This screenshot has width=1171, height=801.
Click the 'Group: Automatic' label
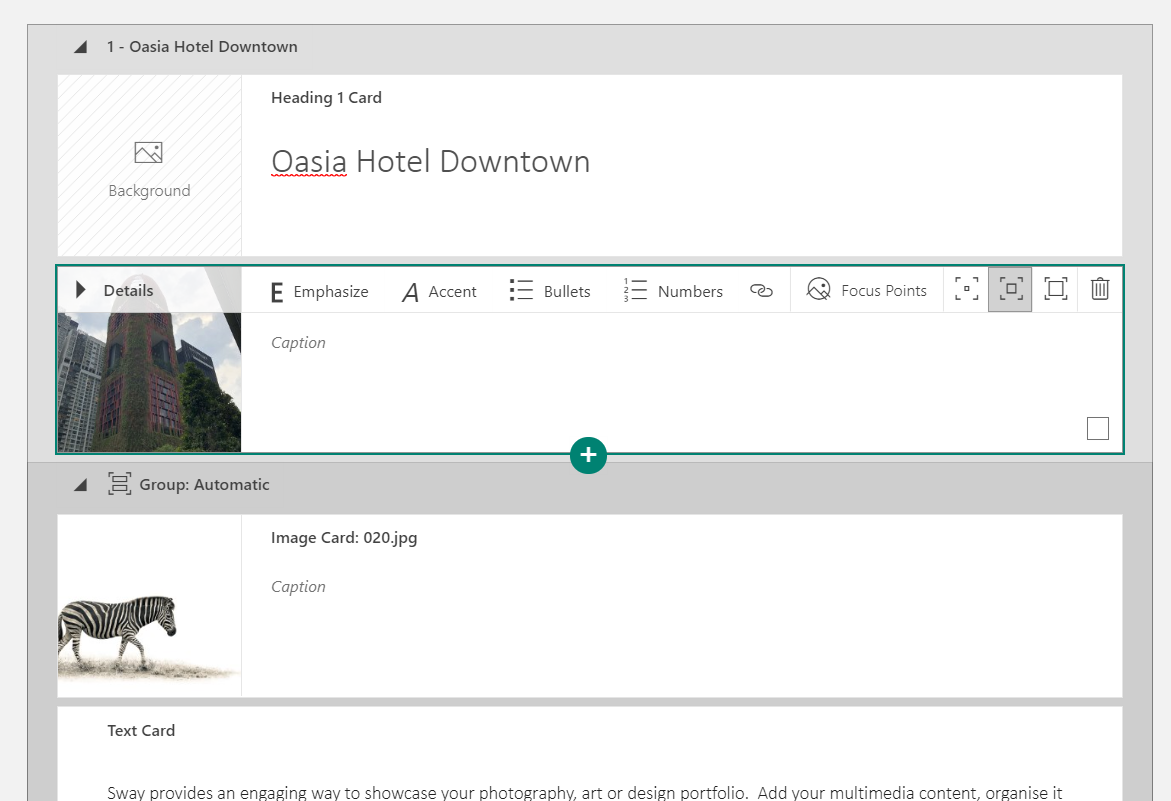click(204, 485)
